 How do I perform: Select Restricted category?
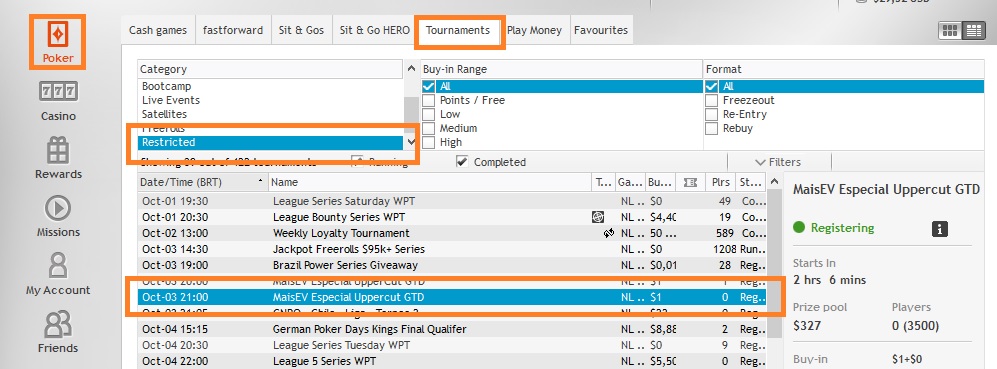270,143
